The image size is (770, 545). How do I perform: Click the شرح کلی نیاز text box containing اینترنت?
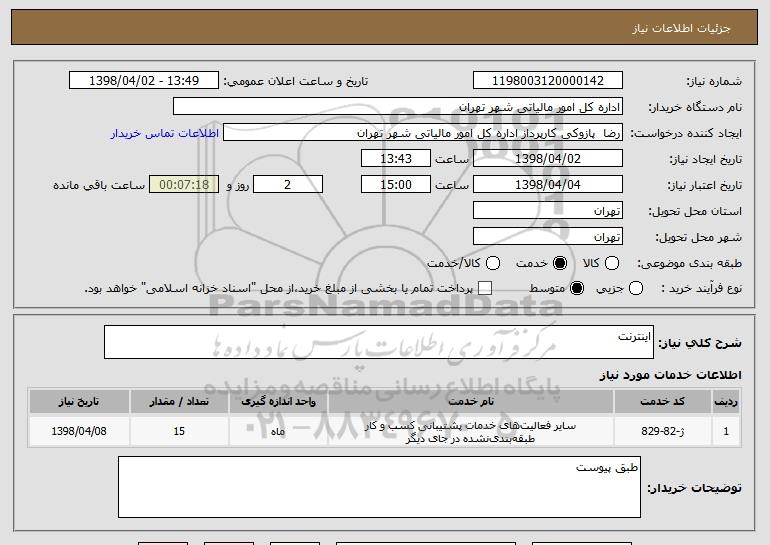coord(379,342)
